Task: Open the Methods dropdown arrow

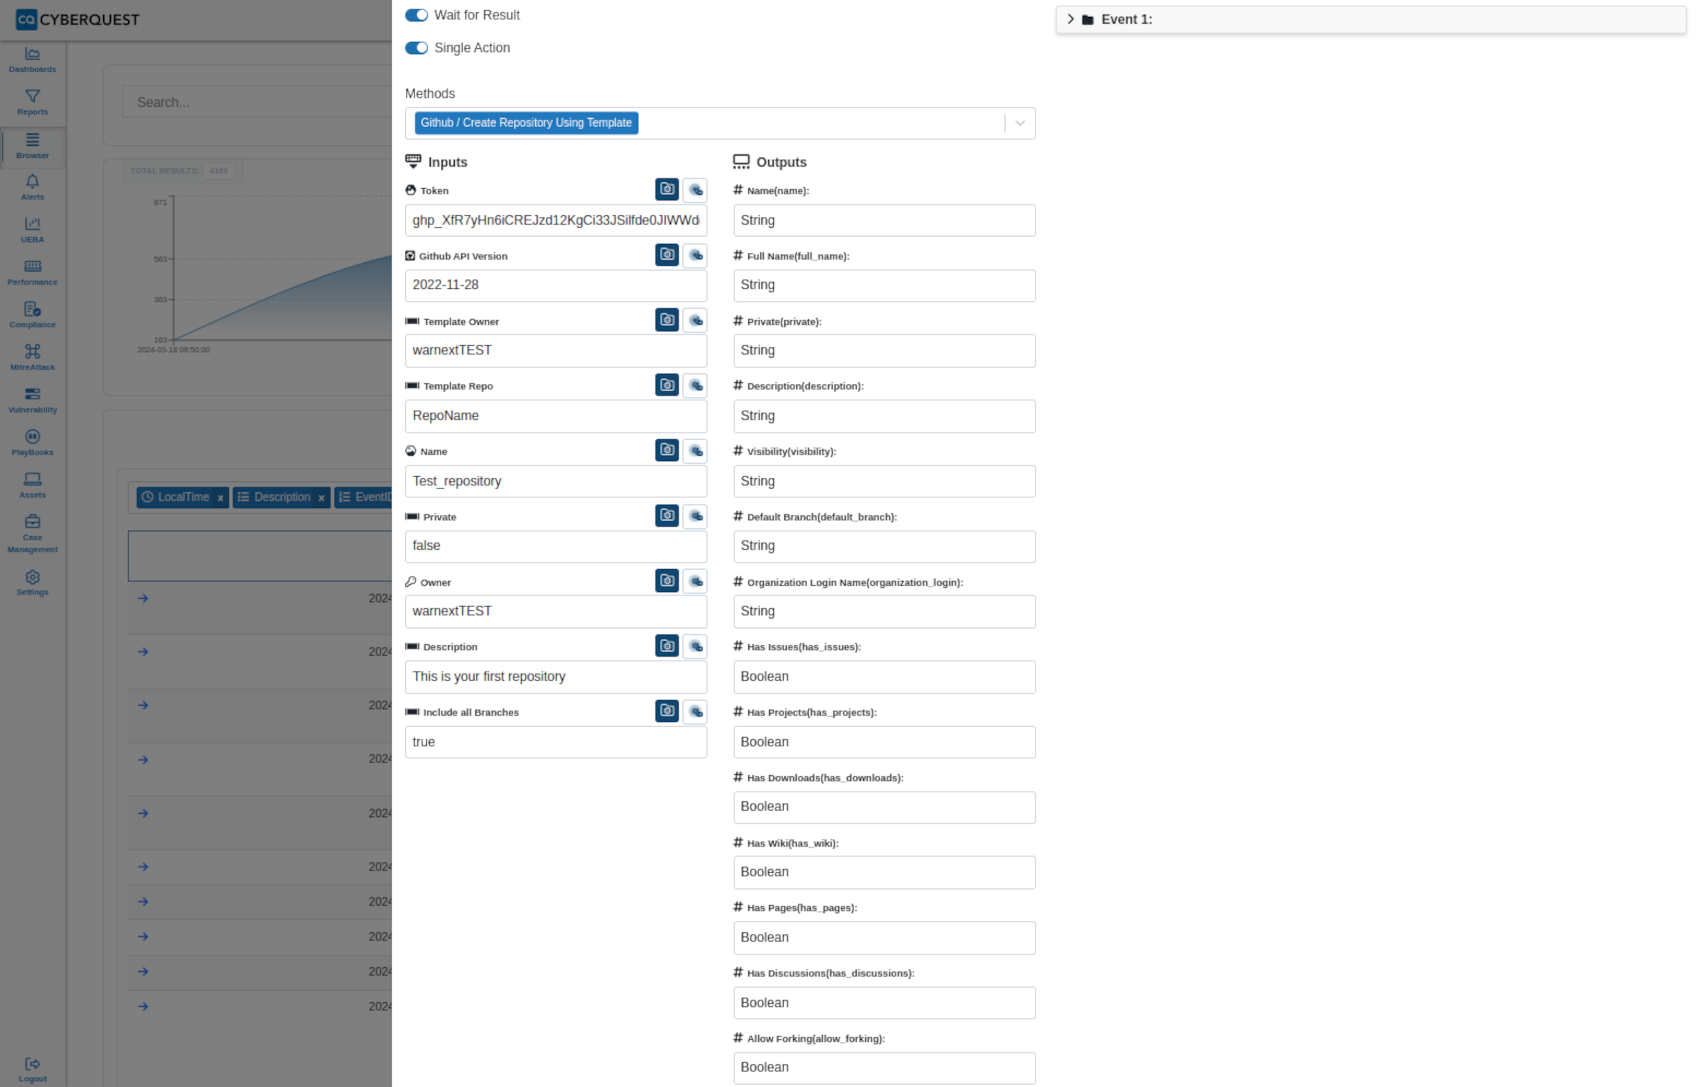Action: (x=1020, y=123)
